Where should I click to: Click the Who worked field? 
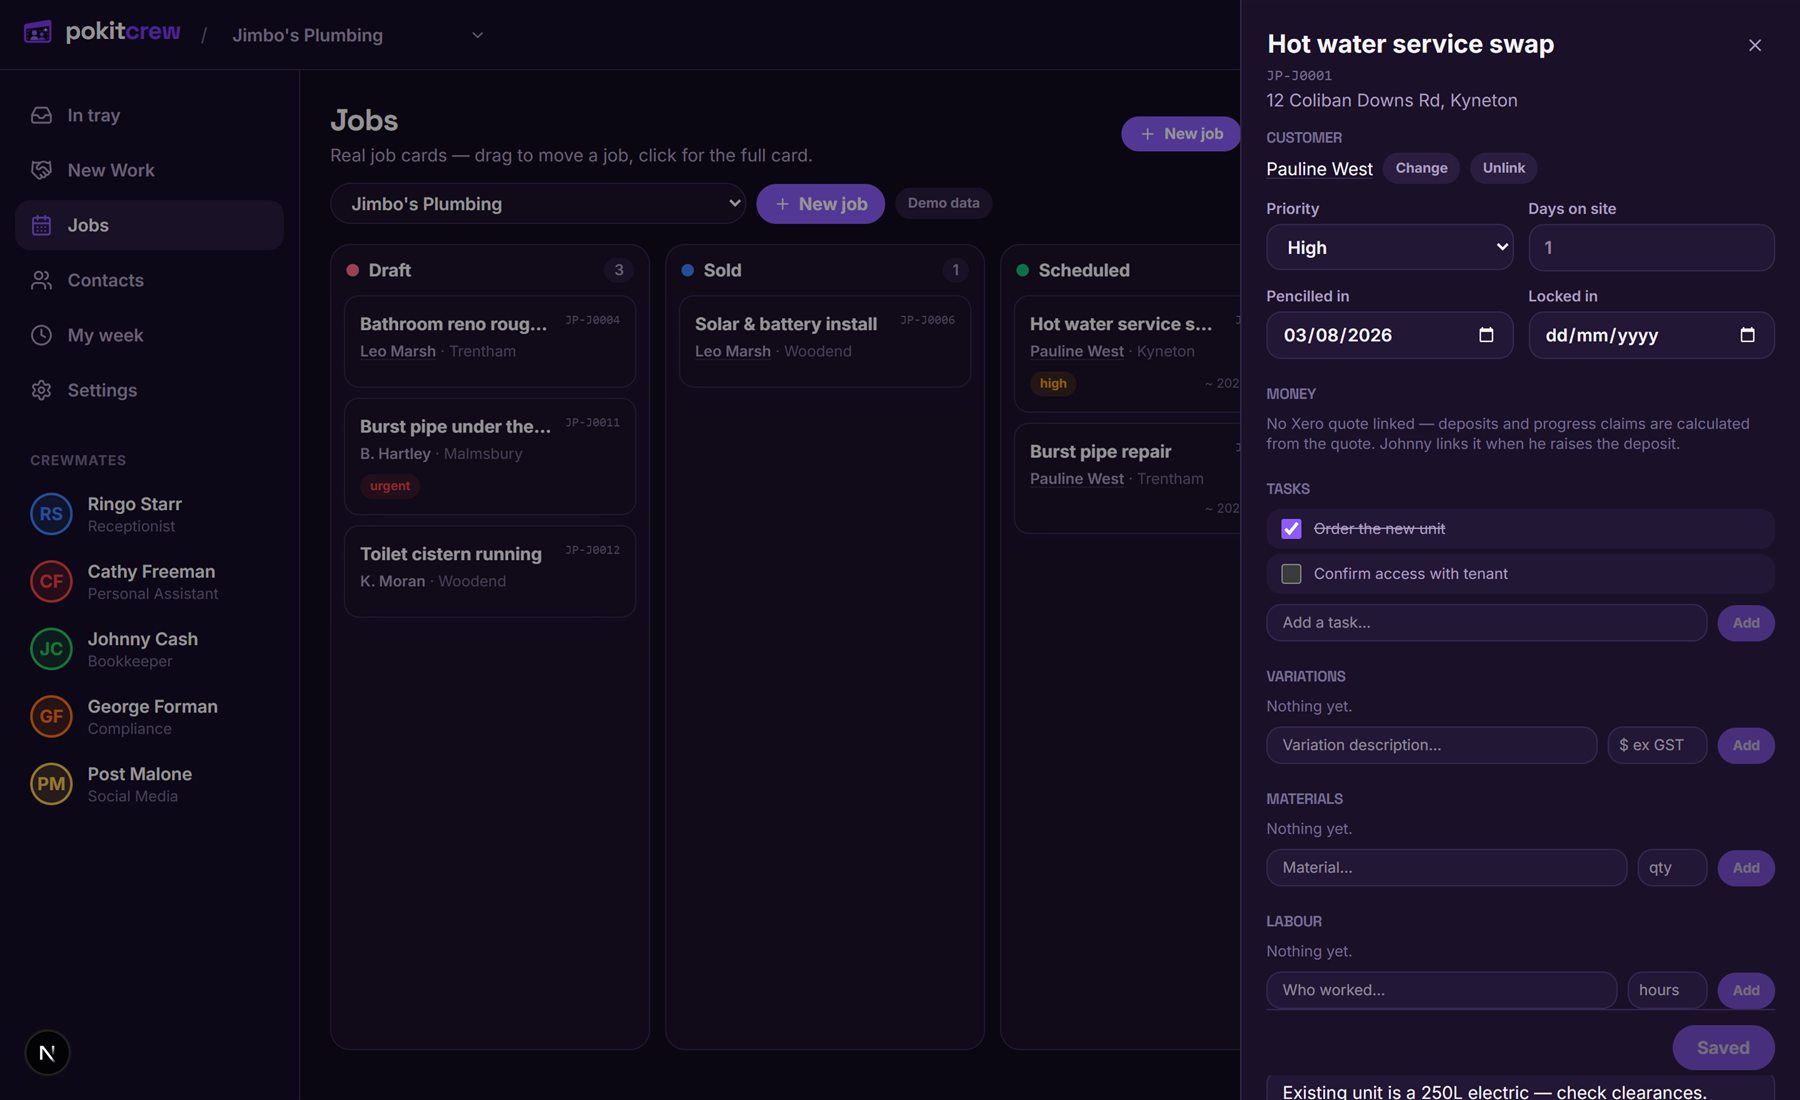click(1442, 990)
